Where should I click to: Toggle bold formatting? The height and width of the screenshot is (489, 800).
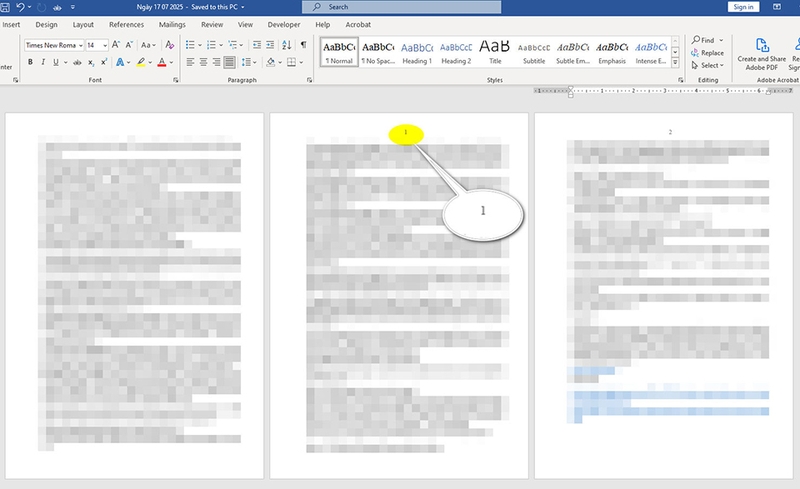[30, 62]
